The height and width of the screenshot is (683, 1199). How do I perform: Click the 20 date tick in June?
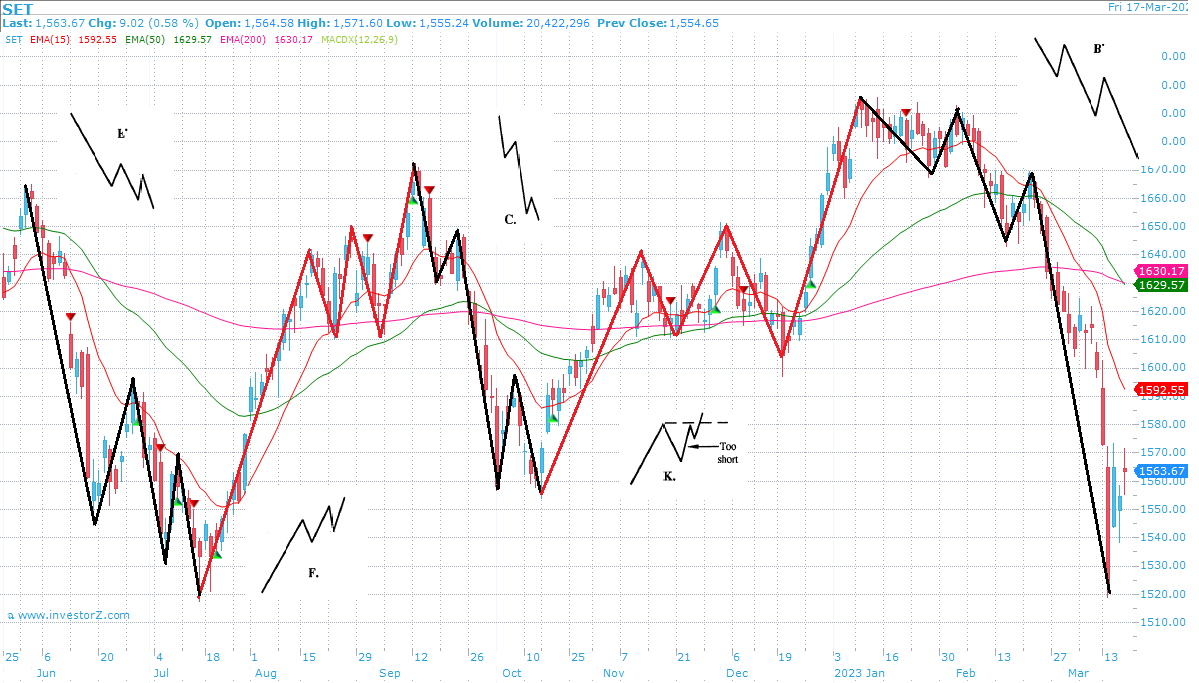tap(106, 657)
